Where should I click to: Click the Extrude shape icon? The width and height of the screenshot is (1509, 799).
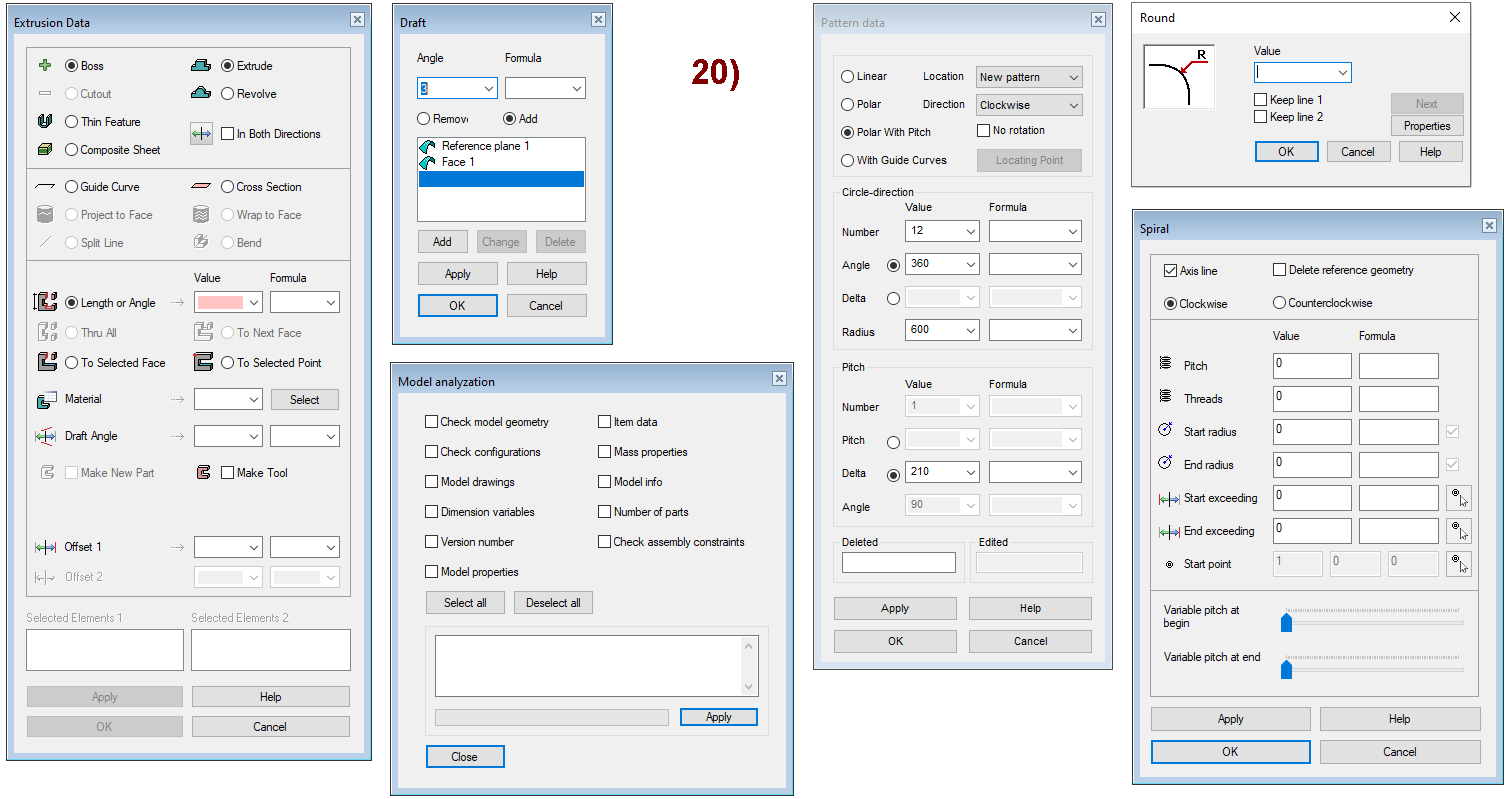pos(201,66)
